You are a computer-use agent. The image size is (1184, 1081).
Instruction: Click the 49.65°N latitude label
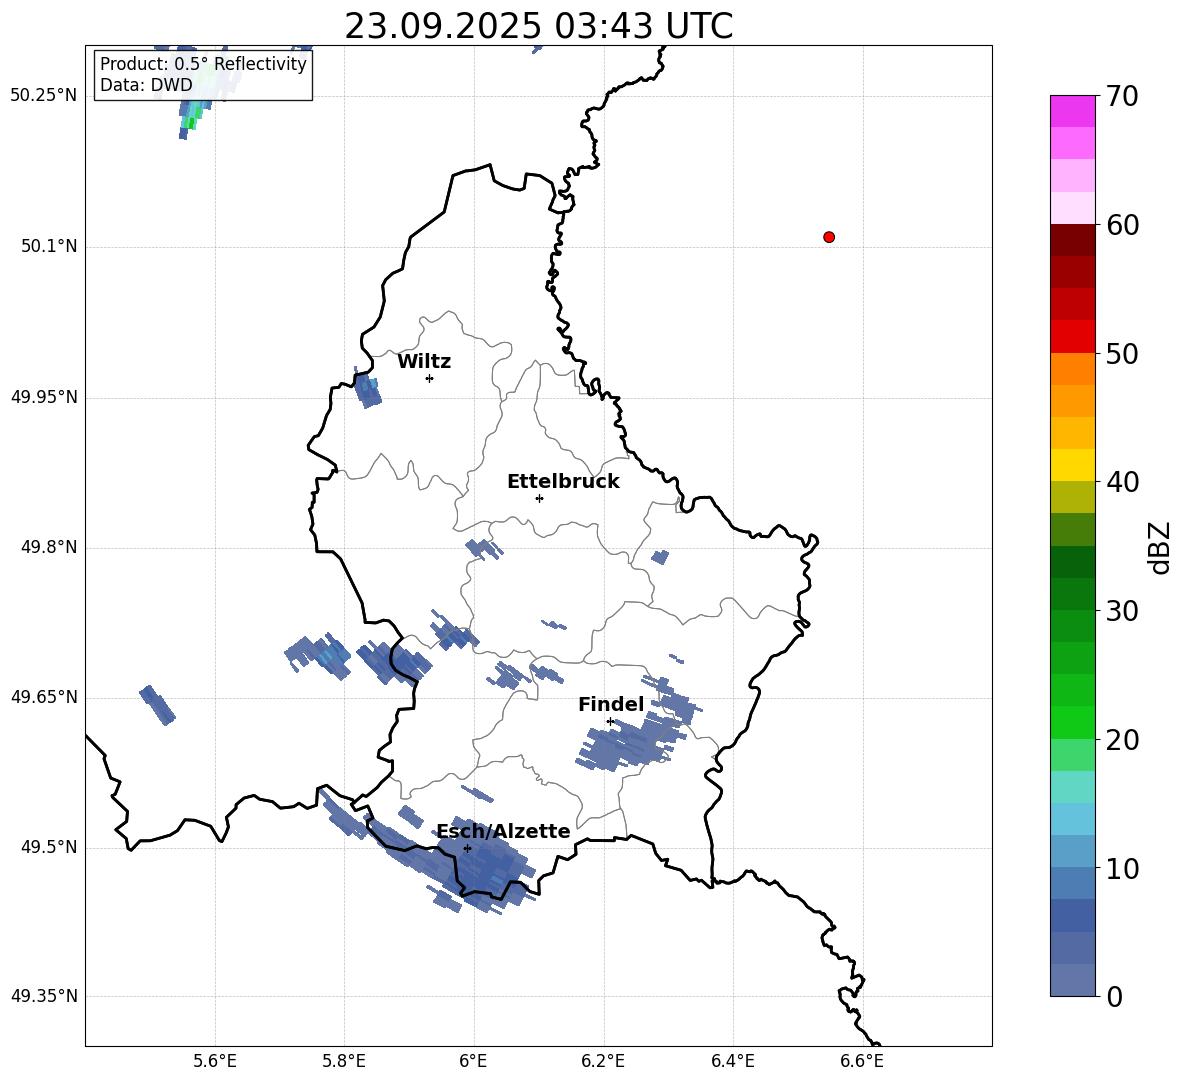[x=44, y=697]
